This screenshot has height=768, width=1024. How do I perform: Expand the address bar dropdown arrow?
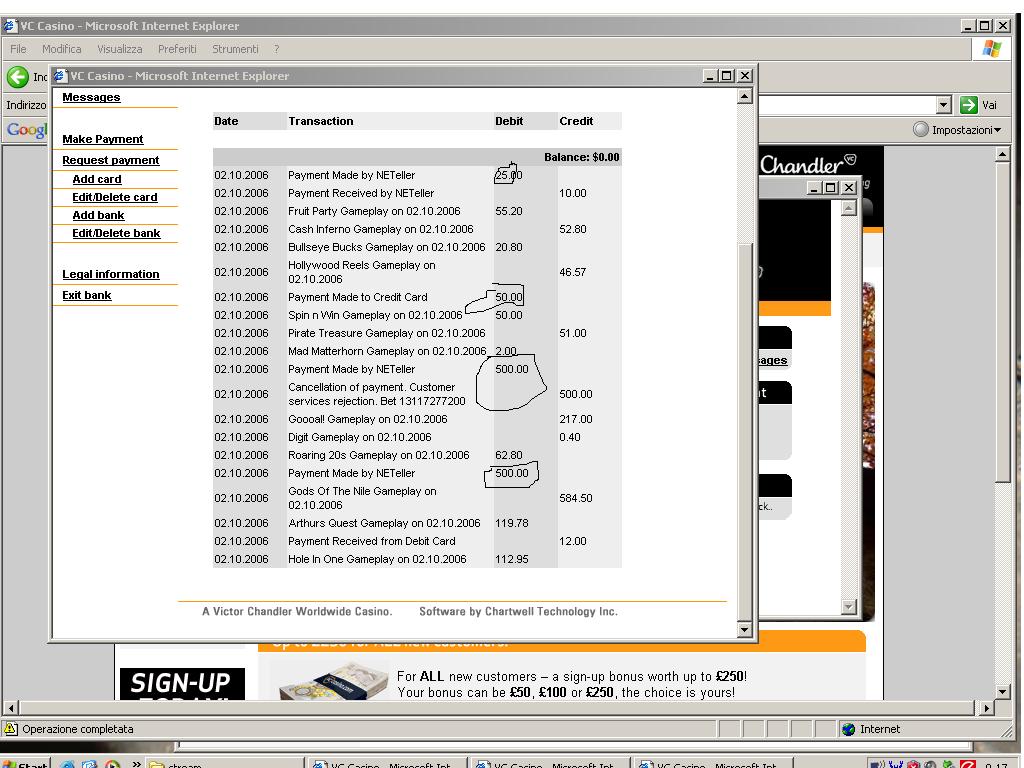click(944, 104)
